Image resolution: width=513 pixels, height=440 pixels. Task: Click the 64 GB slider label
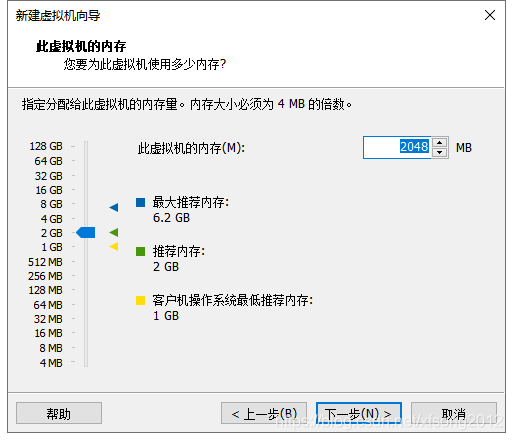(x=48, y=161)
